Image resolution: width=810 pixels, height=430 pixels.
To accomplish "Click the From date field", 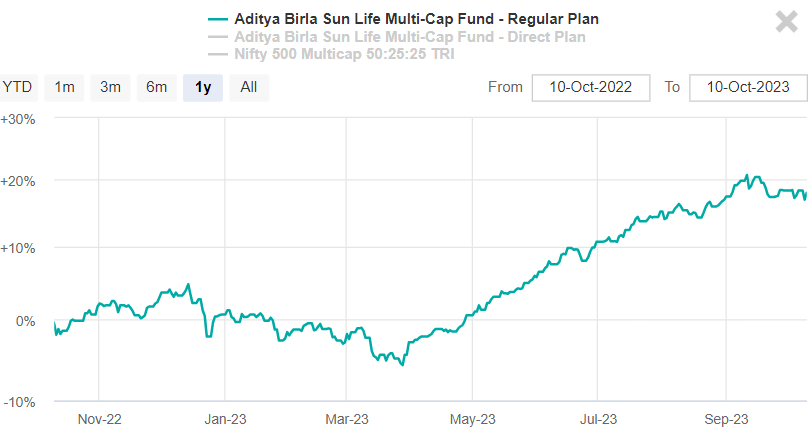I will [591, 87].
